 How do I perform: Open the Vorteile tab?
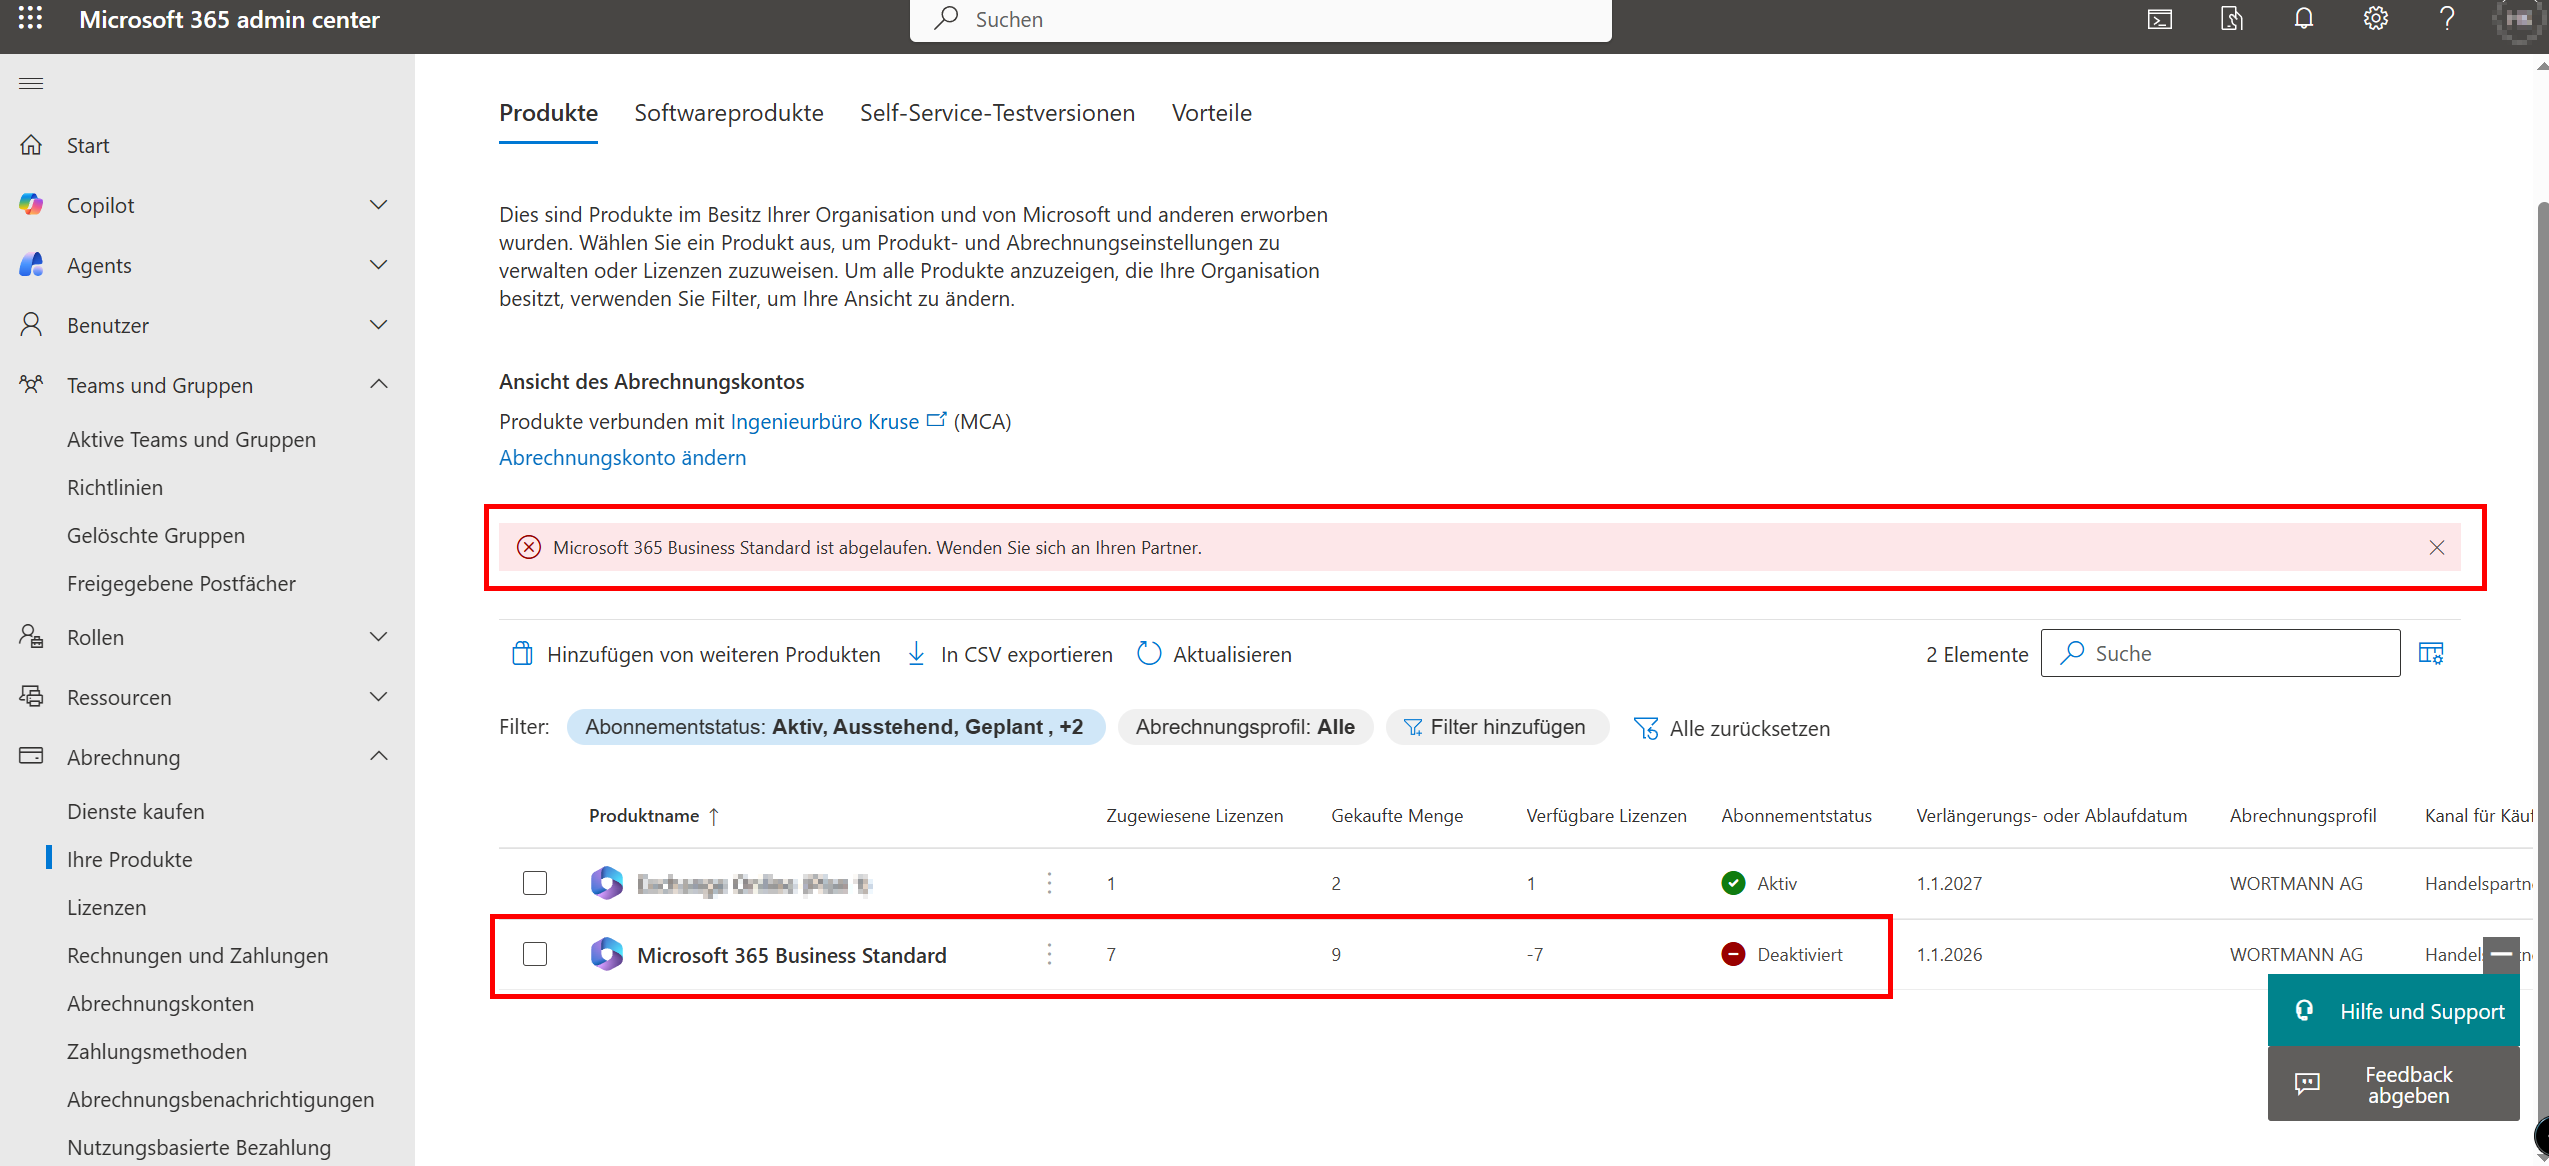[1211, 113]
